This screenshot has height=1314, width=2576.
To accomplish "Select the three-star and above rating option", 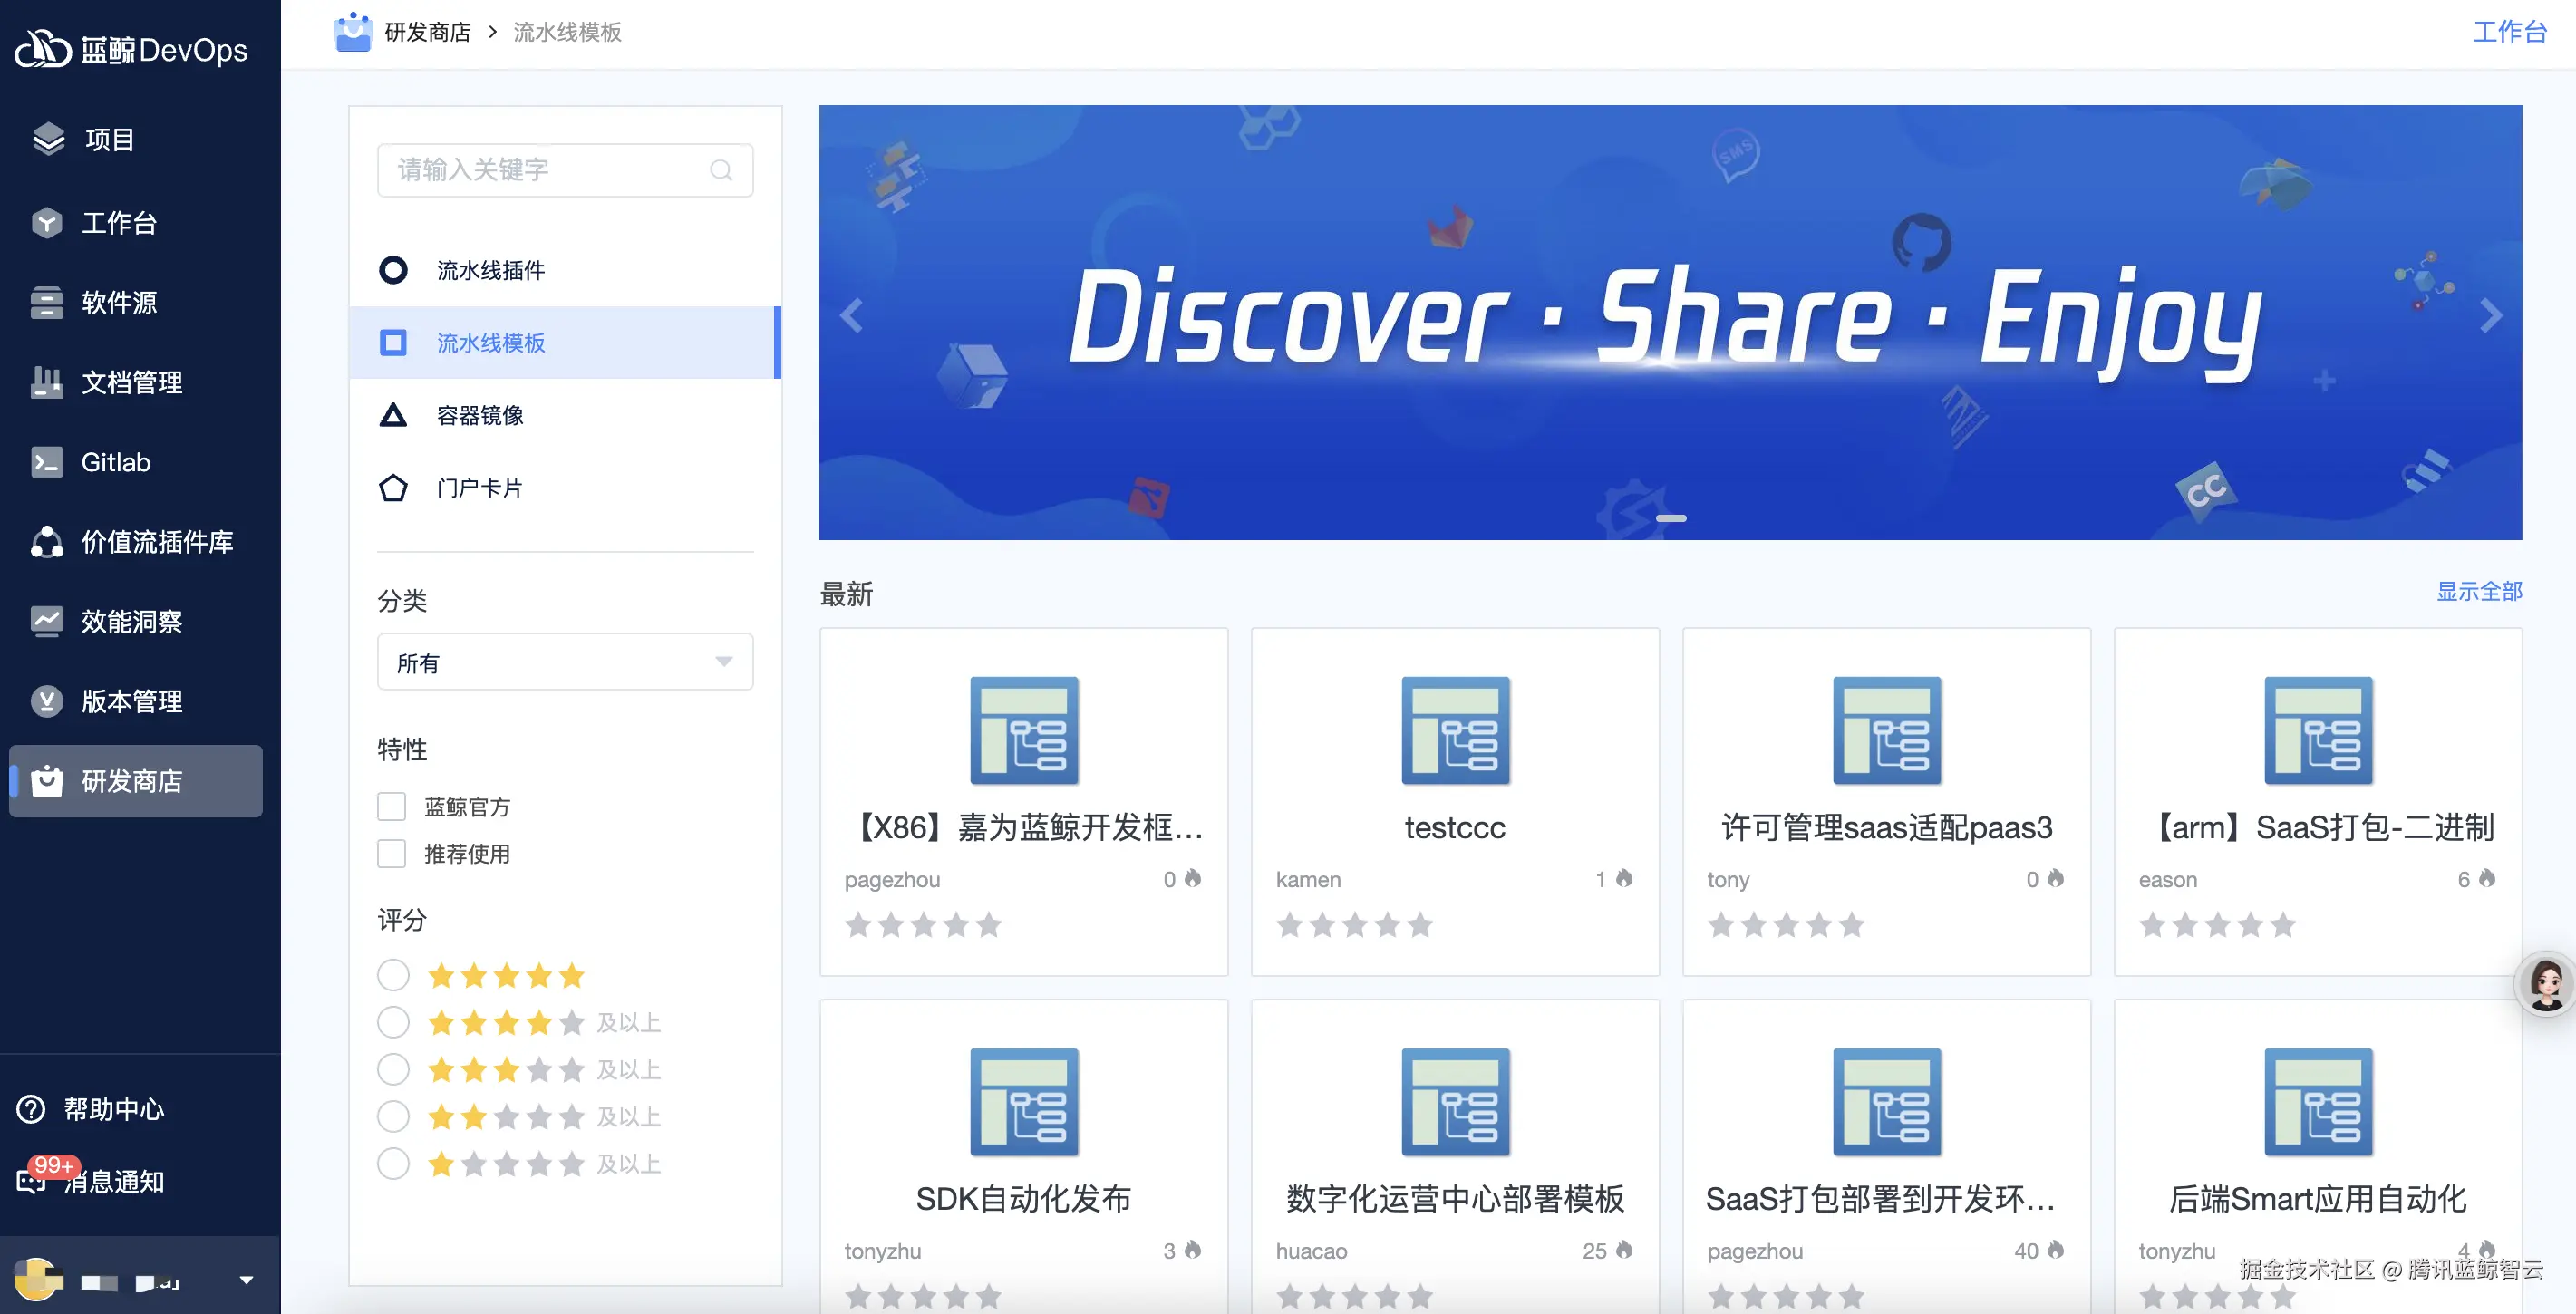I will (393, 1068).
